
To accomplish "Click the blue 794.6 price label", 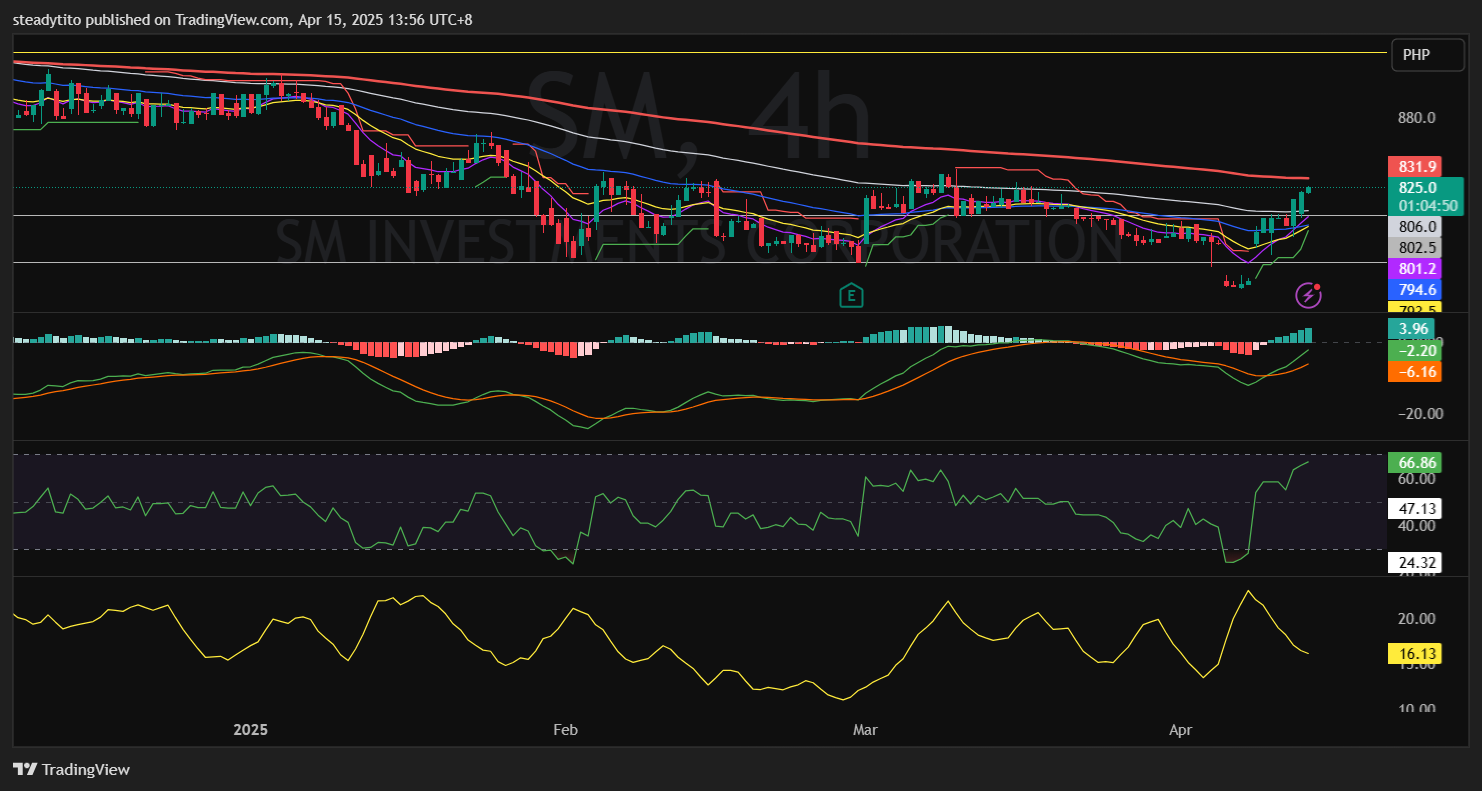I will pyautogui.click(x=1417, y=289).
